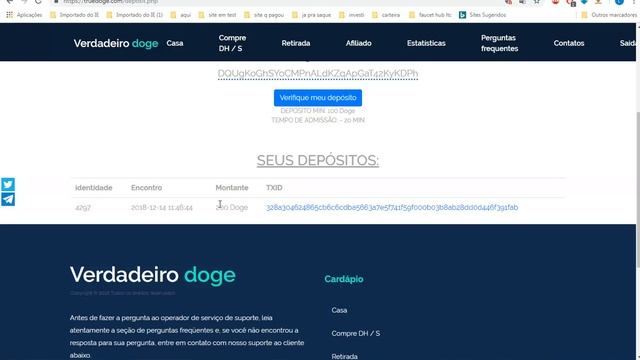The image size is (640, 360).
Task: Click the Verdadeiro doge logo in navbar
Action: [116, 43]
